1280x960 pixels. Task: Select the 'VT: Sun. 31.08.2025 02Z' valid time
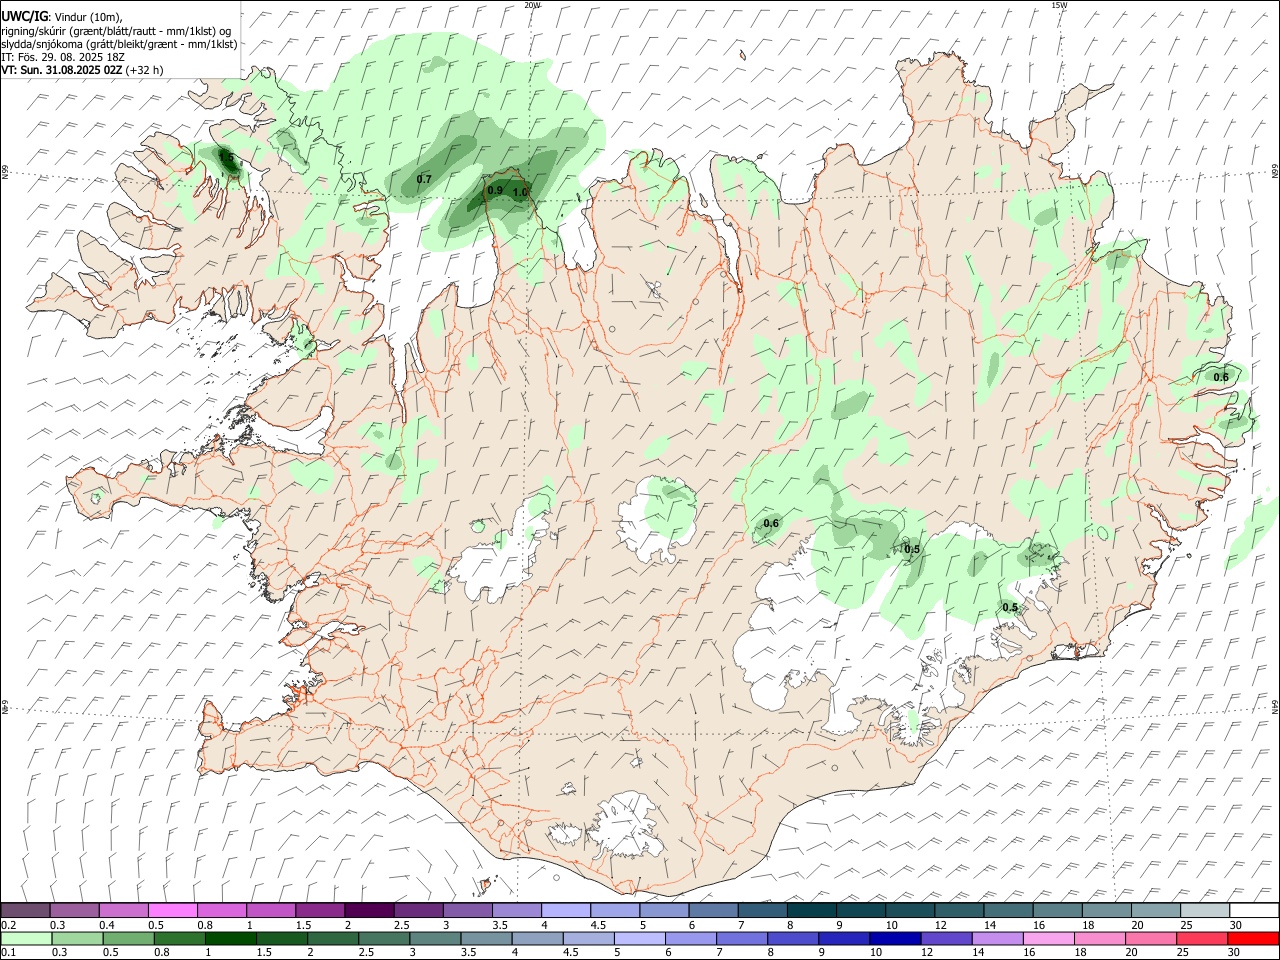coord(62,70)
